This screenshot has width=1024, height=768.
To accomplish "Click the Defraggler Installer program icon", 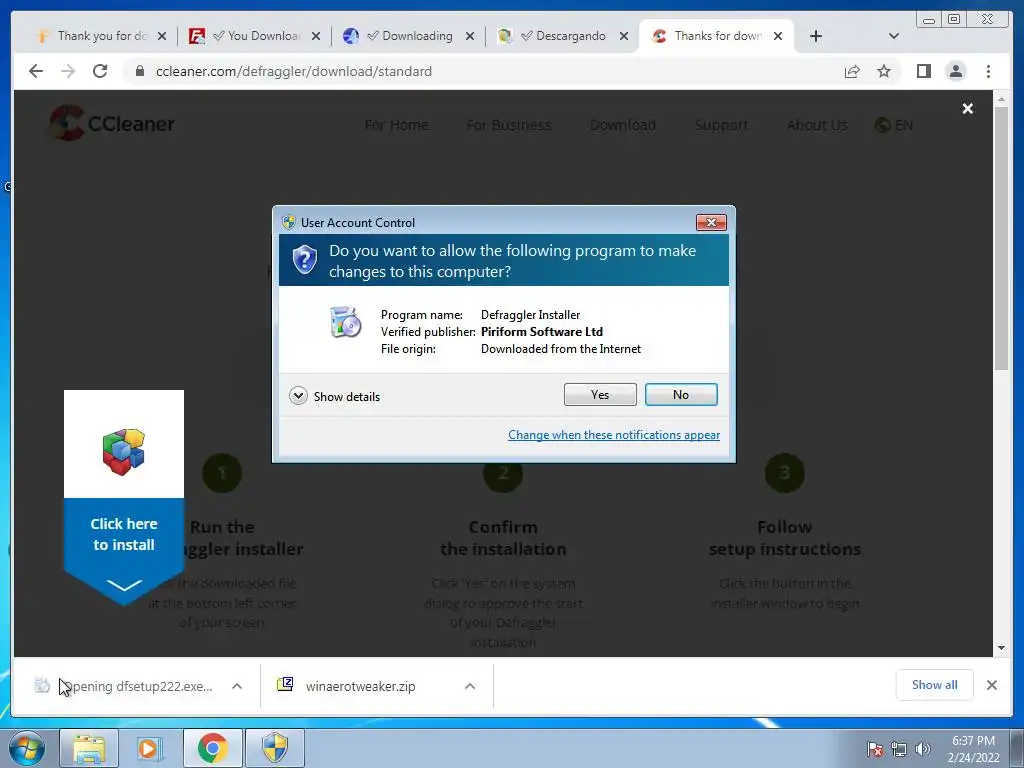I will (345, 322).
